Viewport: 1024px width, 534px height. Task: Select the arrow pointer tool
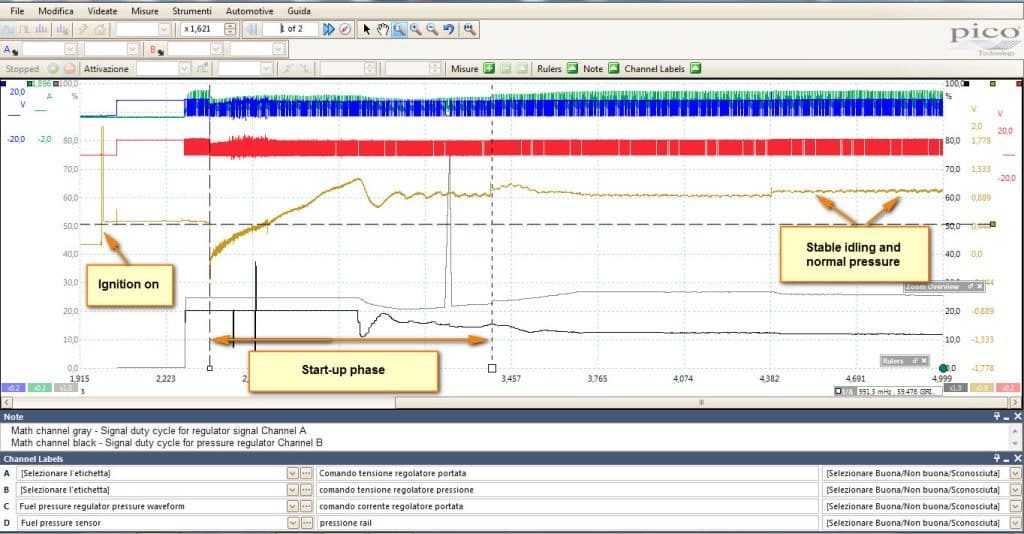coord(366,29)
